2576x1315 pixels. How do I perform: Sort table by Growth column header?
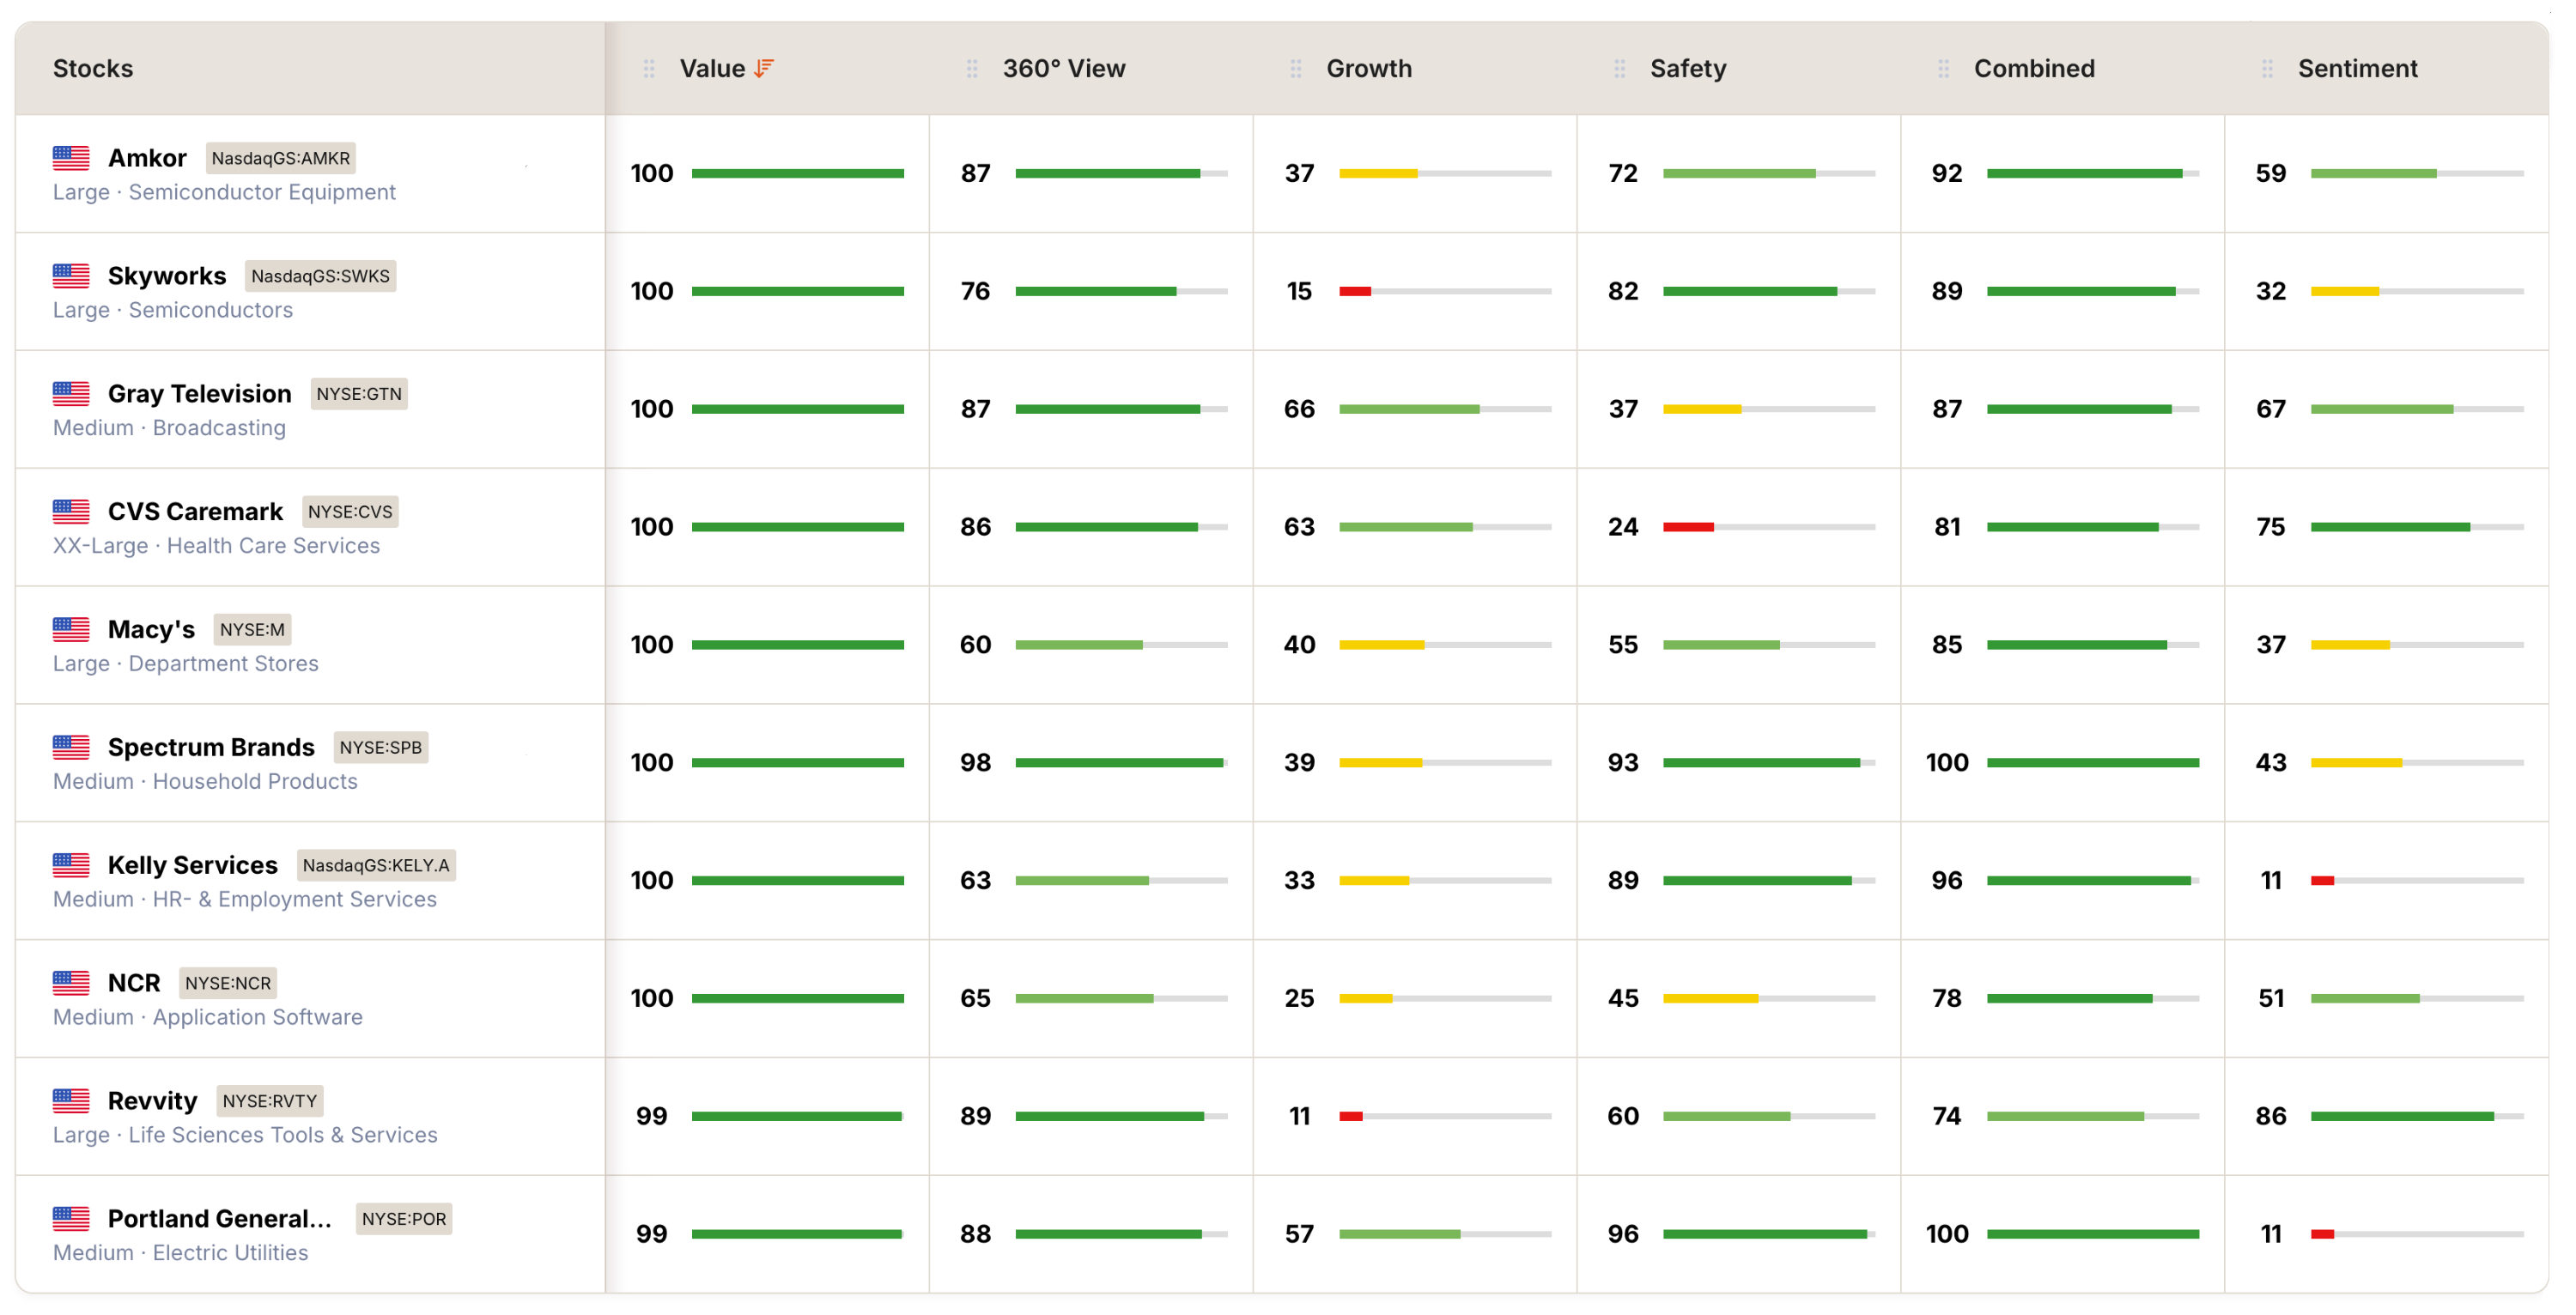click(x=1368, y=68)
